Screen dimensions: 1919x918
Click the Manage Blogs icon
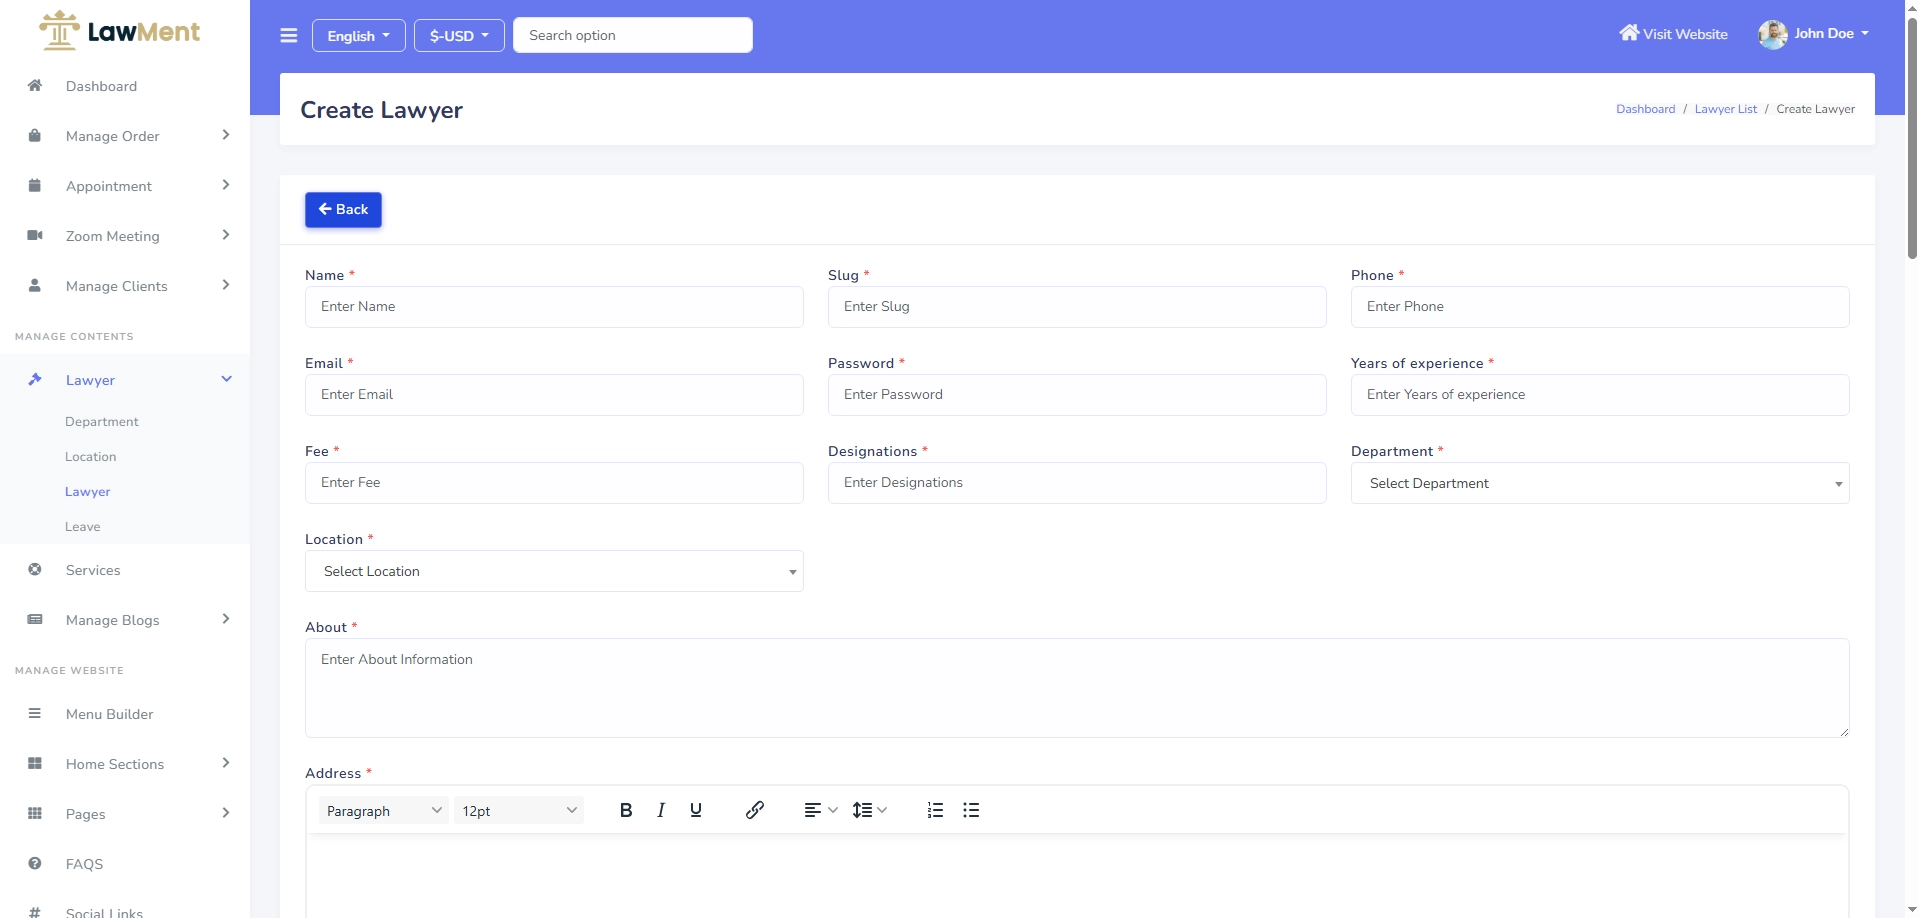[x=35, y=619]
